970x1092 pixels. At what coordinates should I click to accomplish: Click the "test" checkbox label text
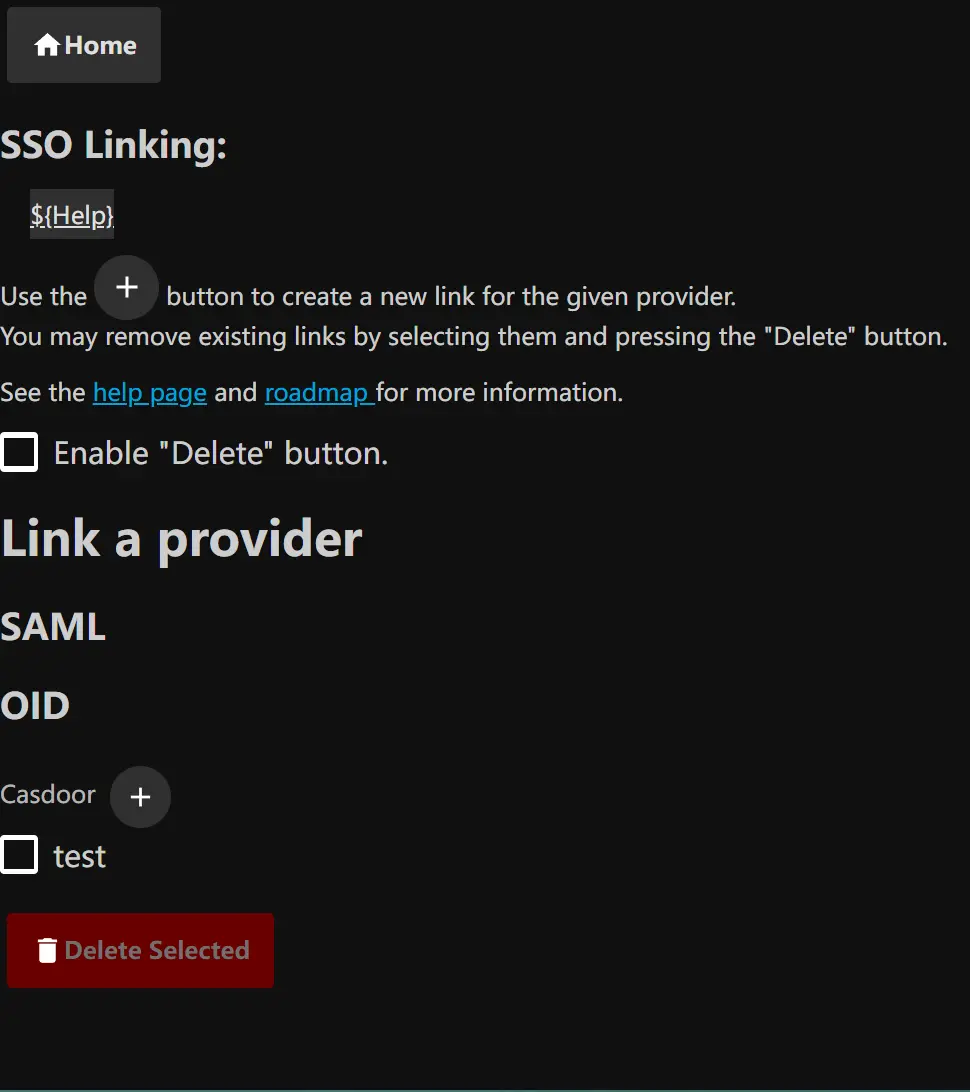point(80,857)
